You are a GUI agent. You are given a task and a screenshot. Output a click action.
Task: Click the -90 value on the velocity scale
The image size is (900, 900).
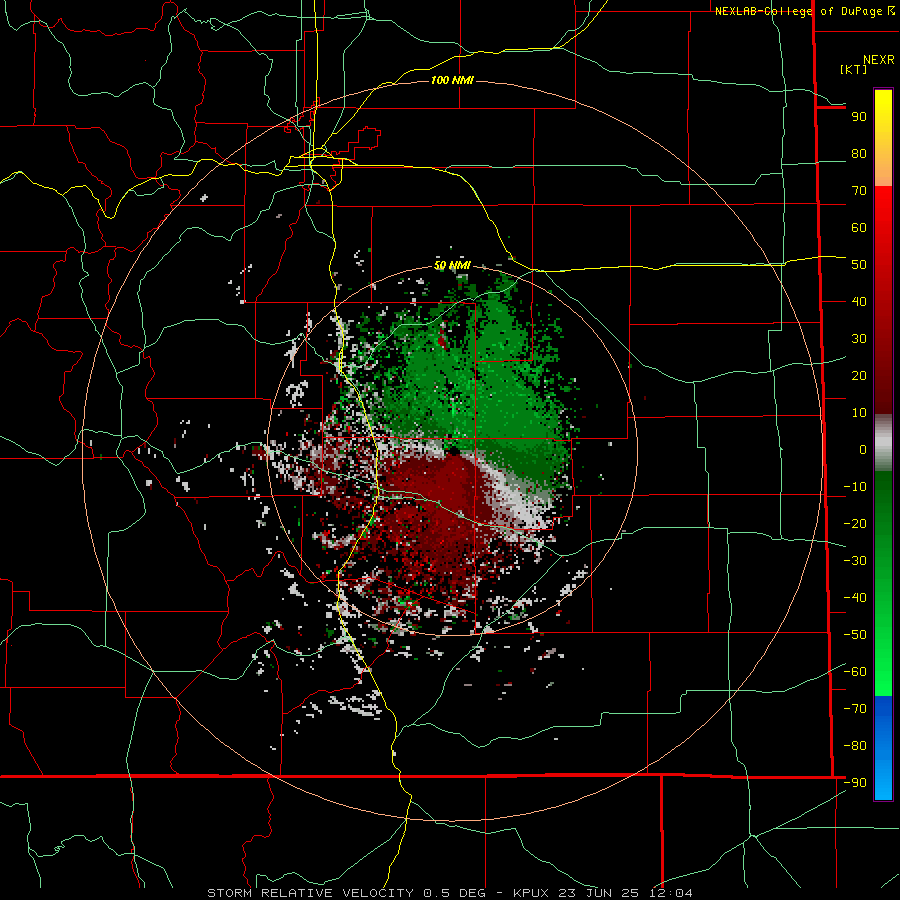855,783
